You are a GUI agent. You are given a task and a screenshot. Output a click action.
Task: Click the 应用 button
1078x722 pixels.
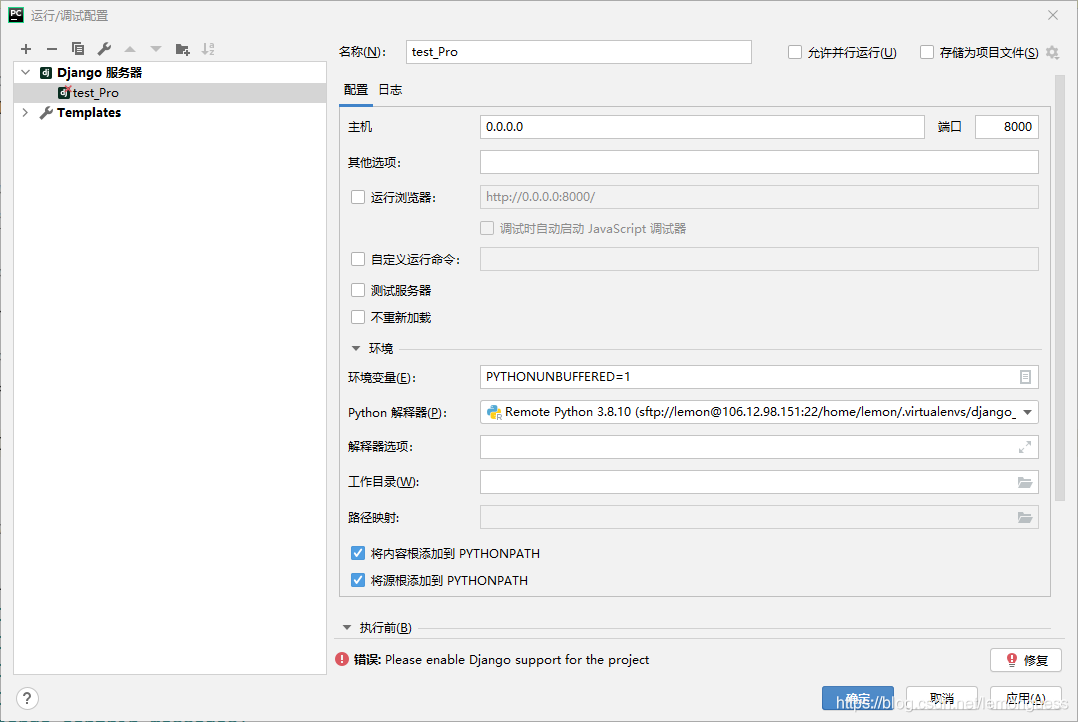[1026, 698]
